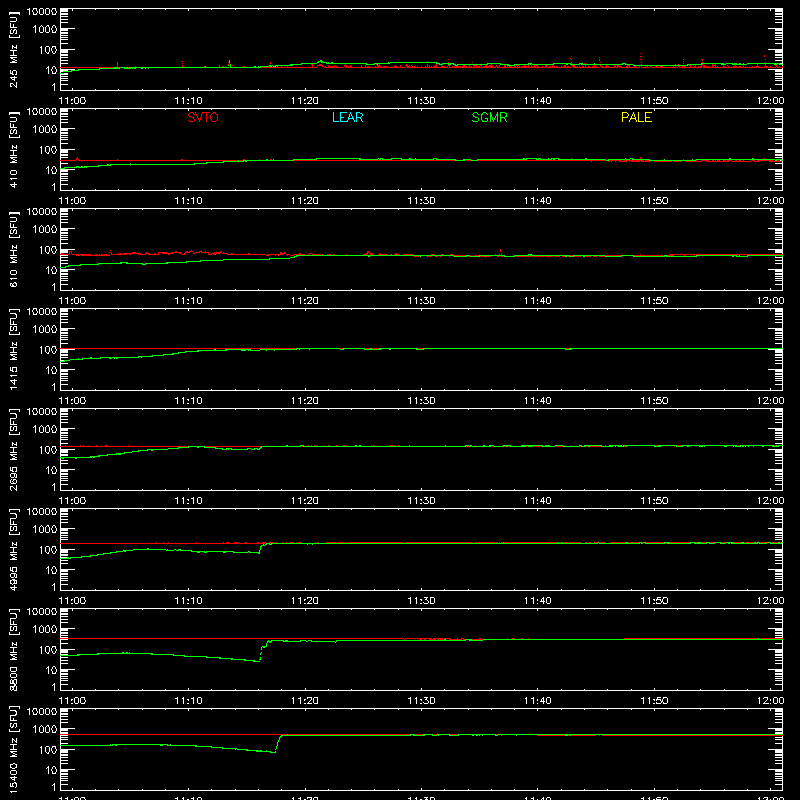
Task: Click the 10000 y-axis value on the 4995 MHz plot
Action: [x=42, y=512]
